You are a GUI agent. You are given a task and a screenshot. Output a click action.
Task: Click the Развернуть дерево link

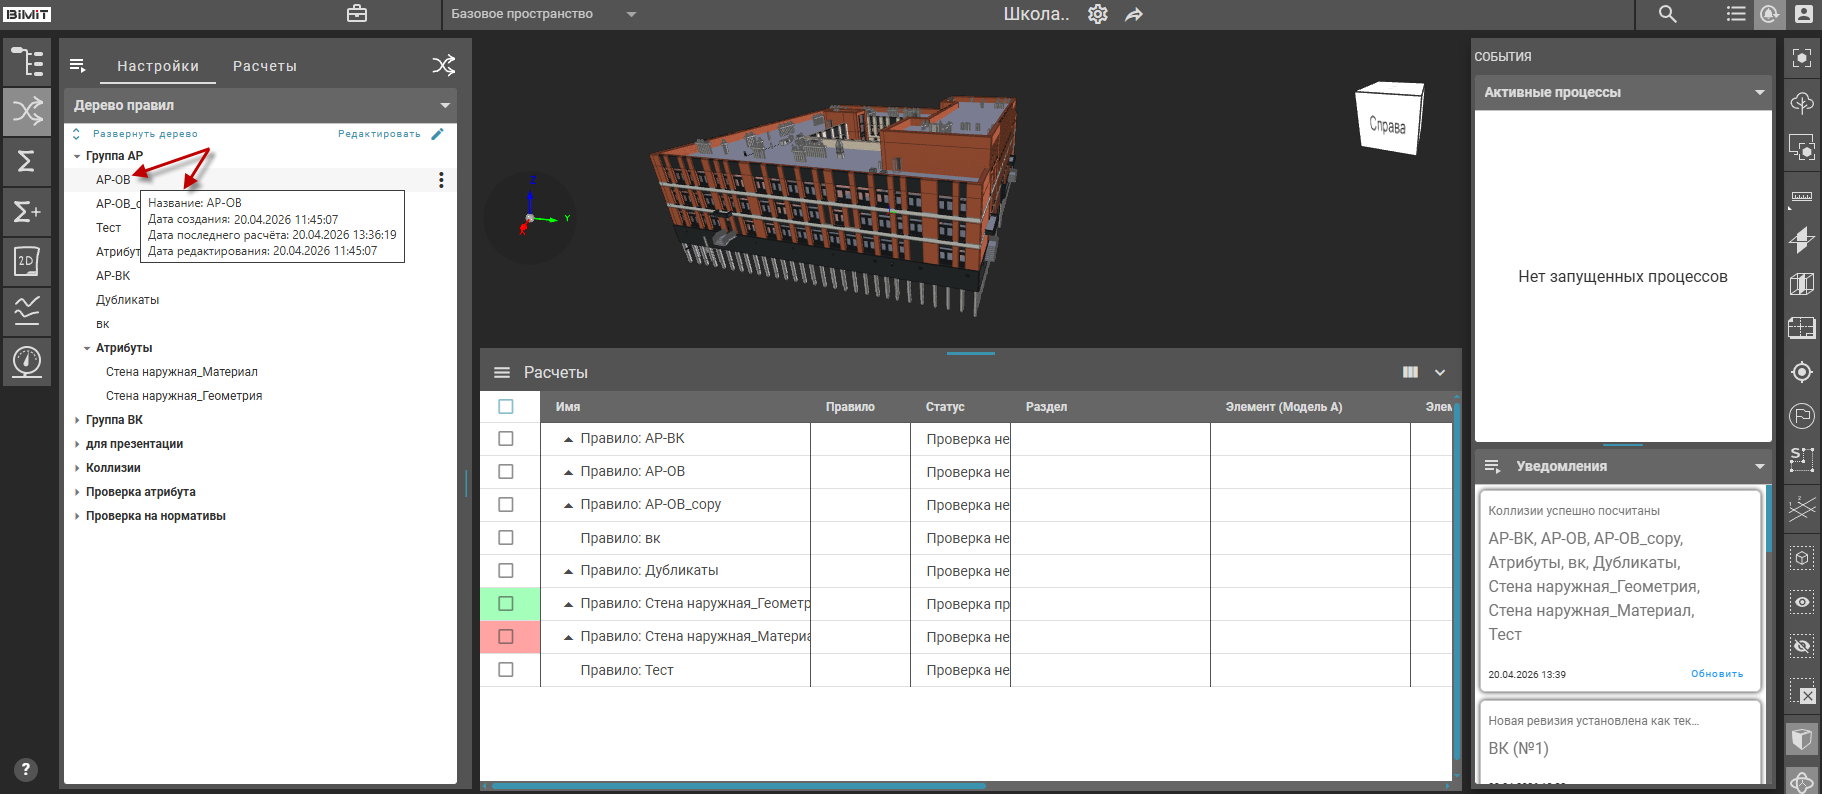tap(145, 134)
